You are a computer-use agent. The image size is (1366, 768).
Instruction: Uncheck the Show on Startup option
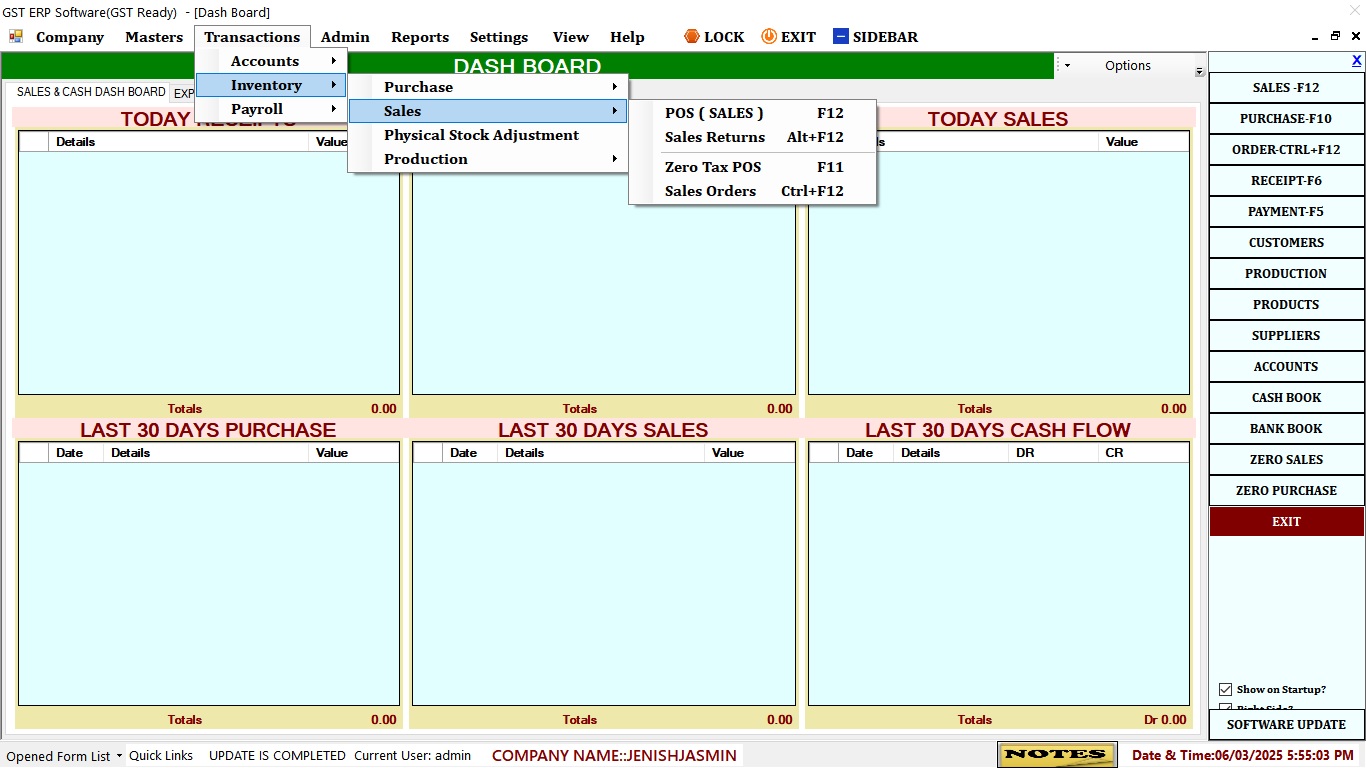pyautogui.click(x=1225, y=689)
